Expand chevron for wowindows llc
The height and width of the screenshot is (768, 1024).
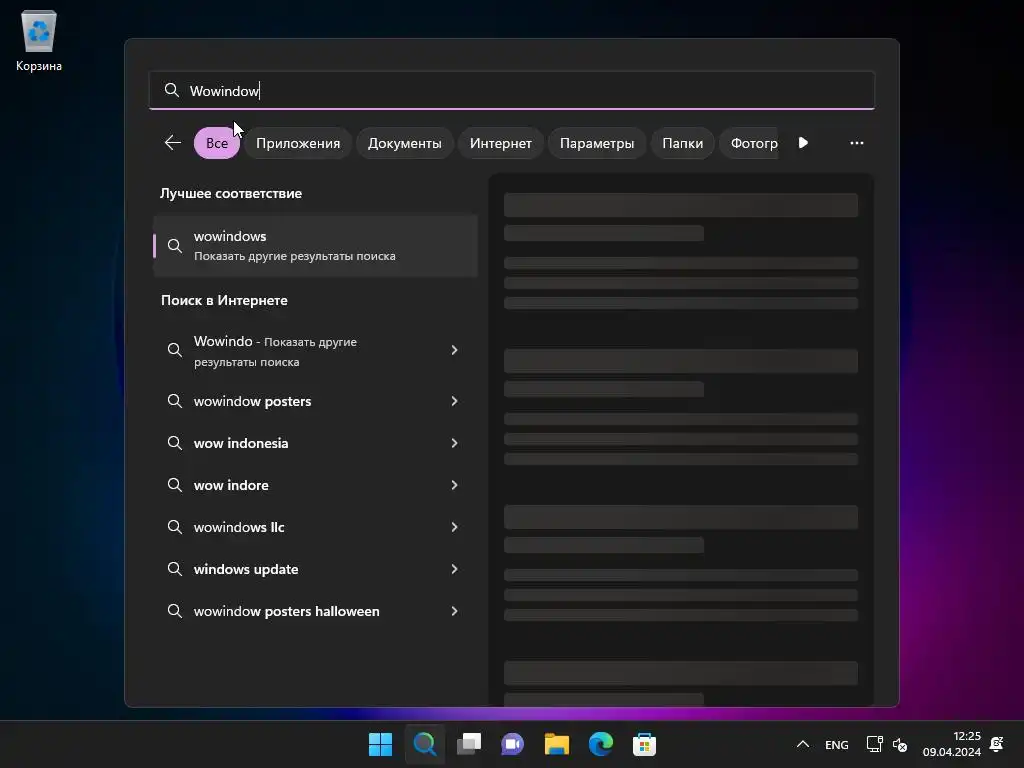click(x=455, y=527)
